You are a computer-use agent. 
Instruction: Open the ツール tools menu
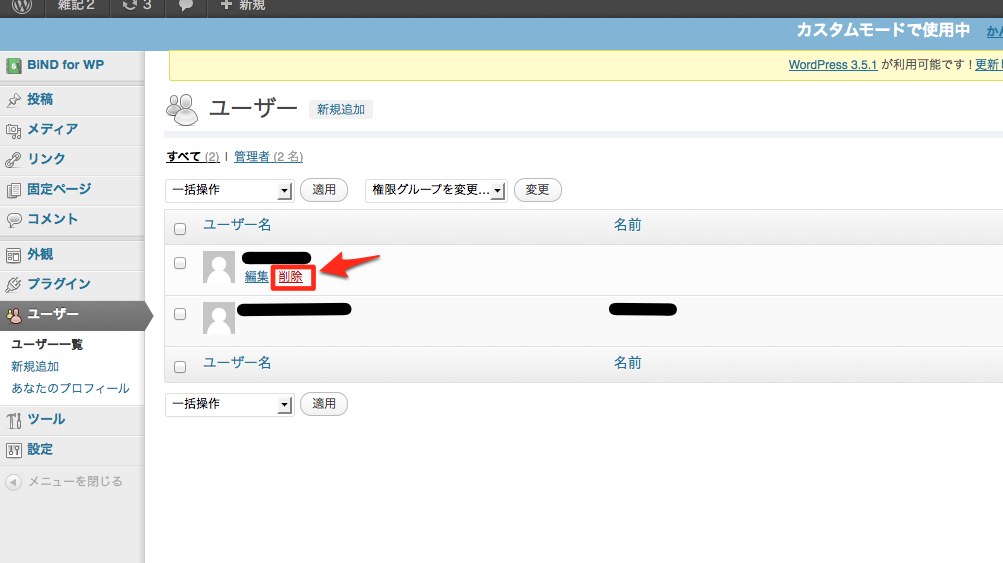[46, 419]
